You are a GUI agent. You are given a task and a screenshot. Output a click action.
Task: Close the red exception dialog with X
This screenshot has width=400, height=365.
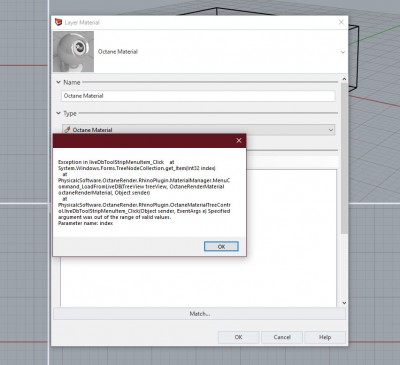(239, 140)
